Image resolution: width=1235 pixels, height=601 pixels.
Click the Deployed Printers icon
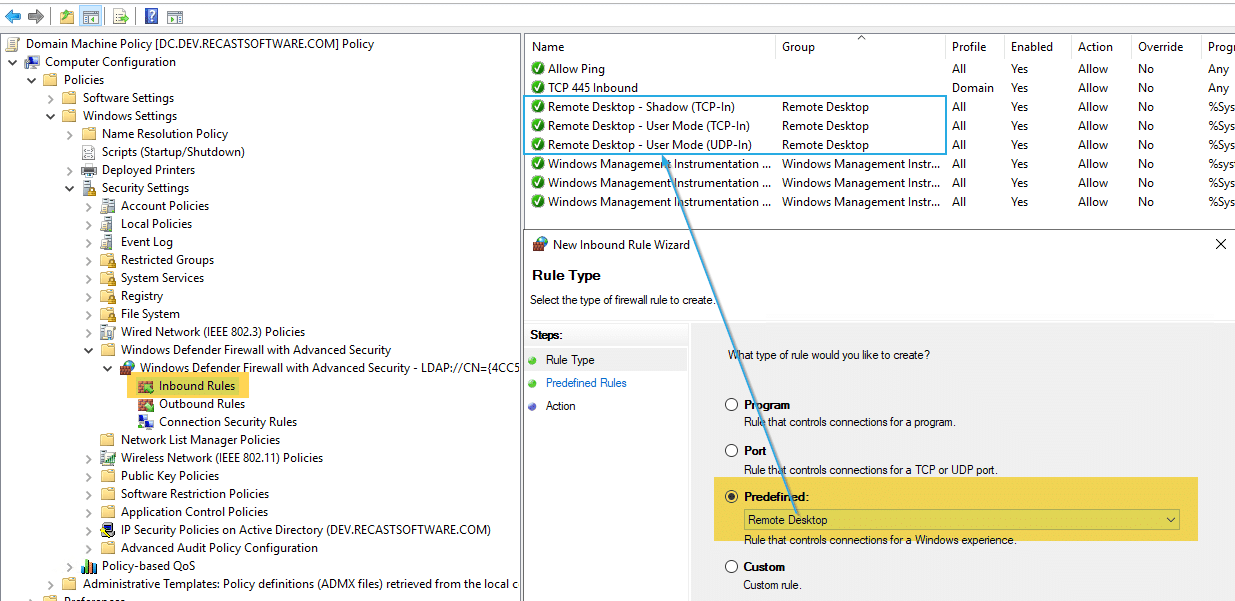tap(89, 170)
